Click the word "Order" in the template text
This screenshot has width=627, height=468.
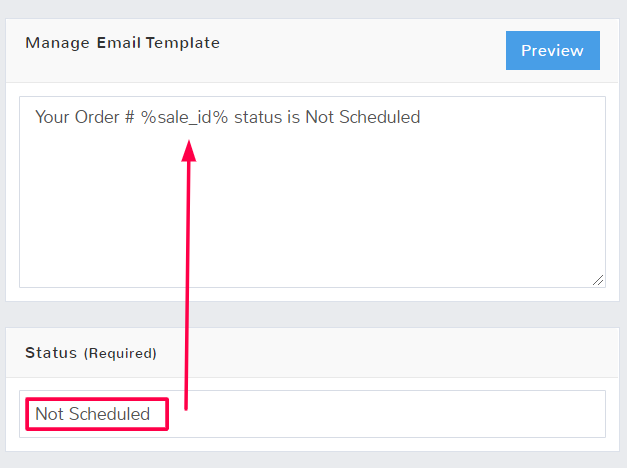point(96,117)
